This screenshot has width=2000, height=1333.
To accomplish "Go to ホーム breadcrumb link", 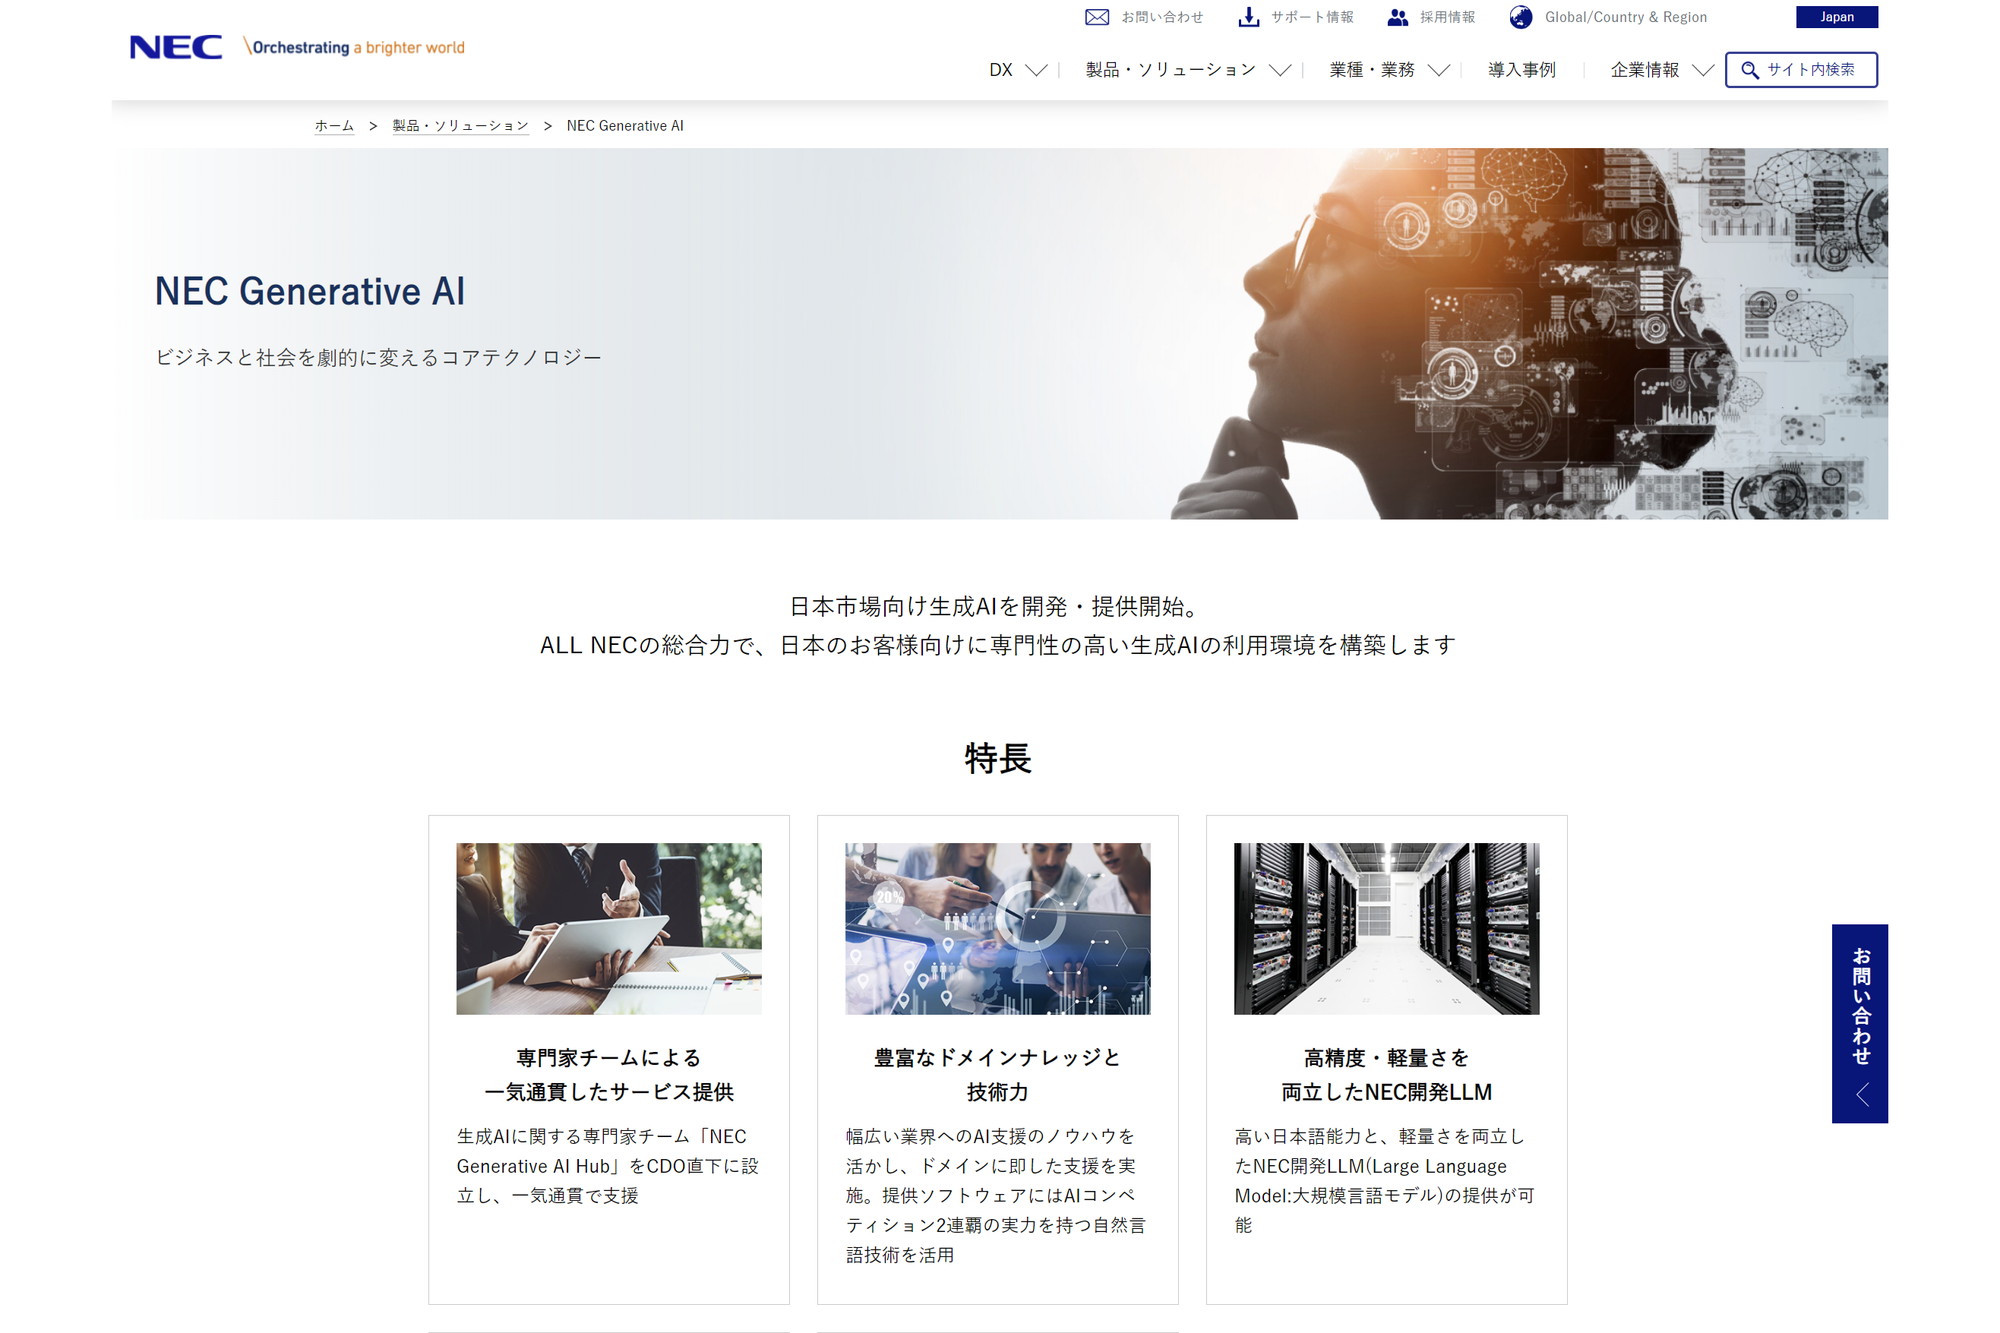I will tap(334, 126).
